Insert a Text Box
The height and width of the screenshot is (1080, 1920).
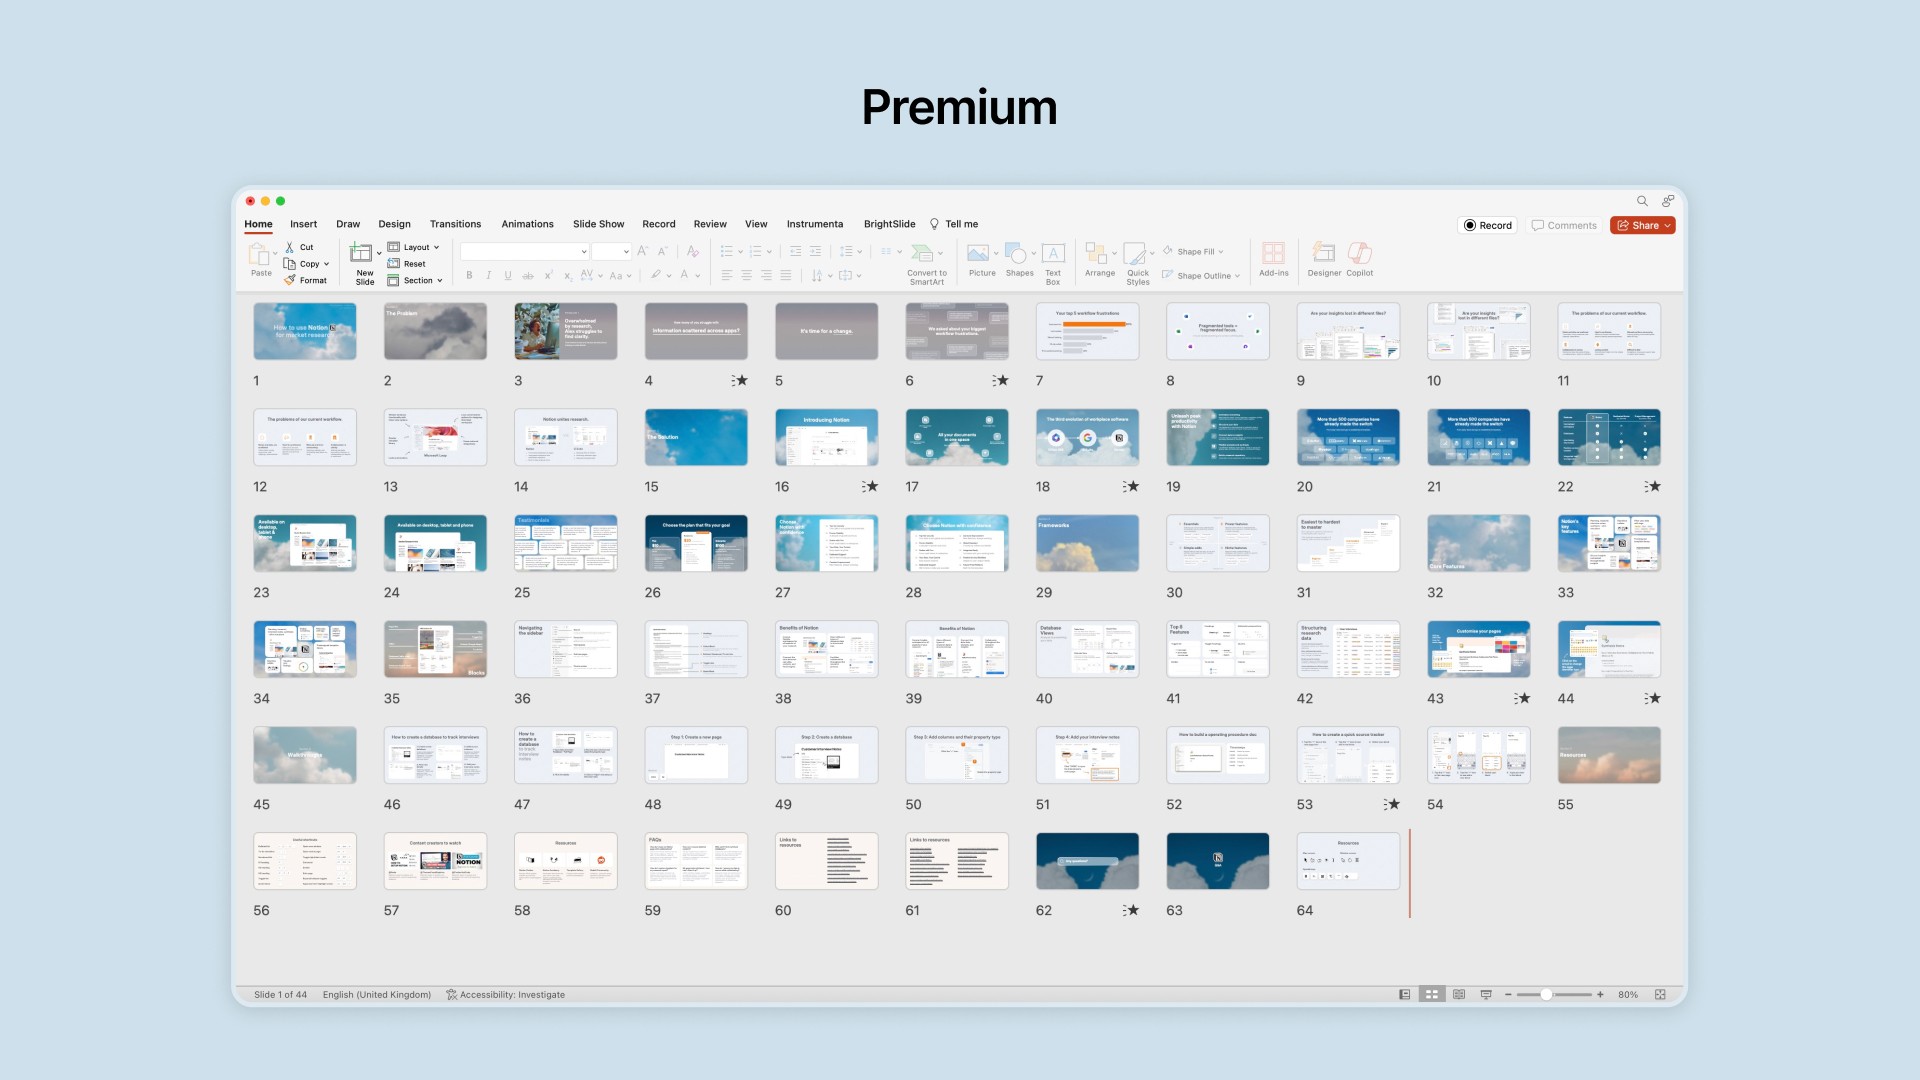click(x=1053, y=254)
